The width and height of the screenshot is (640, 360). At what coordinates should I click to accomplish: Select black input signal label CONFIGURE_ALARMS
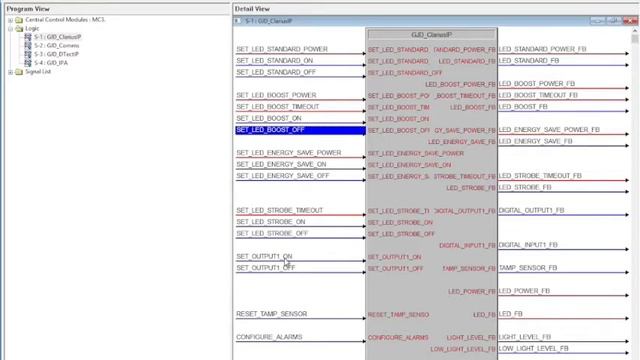(x=269, y=337)
